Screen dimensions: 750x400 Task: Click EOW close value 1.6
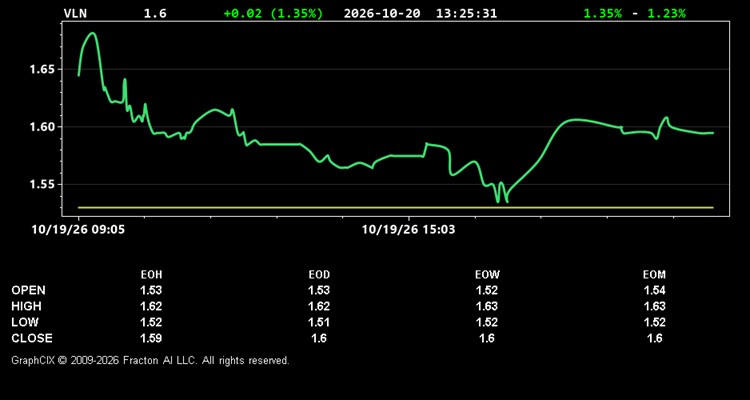(x=487, y=338)
